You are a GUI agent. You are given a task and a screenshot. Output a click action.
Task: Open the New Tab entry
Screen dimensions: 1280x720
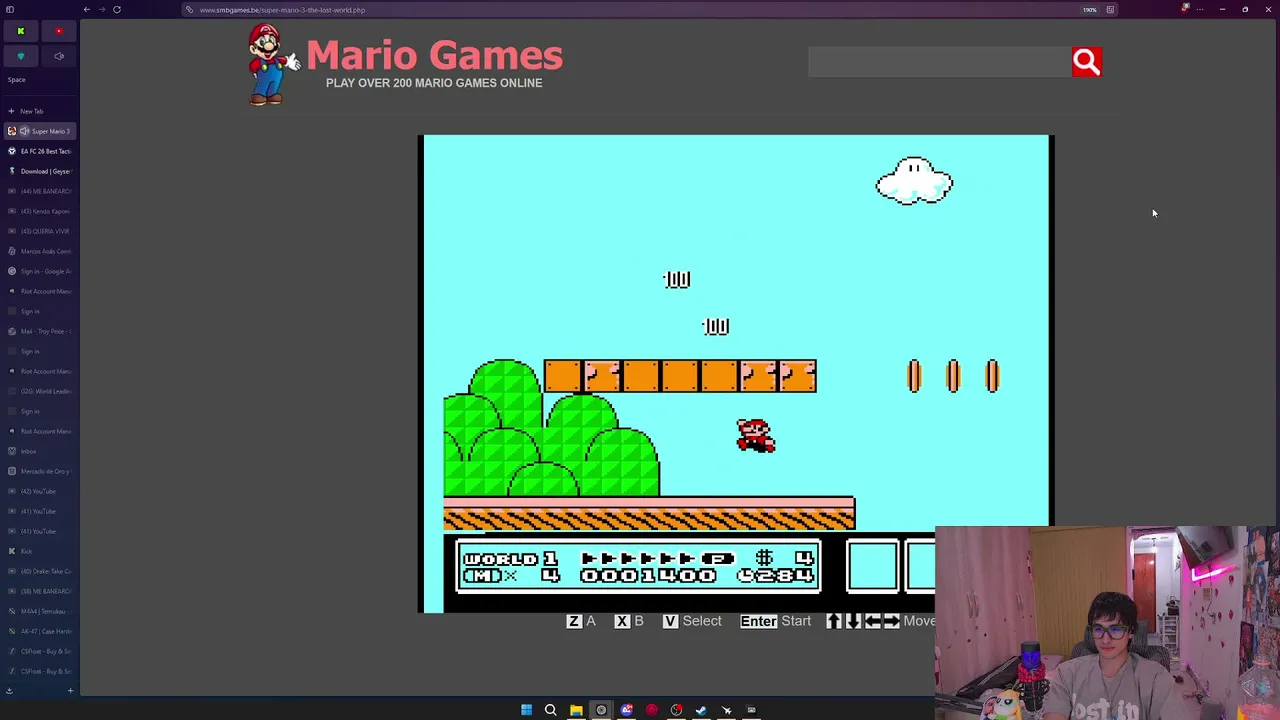click(x=40, y=111)
